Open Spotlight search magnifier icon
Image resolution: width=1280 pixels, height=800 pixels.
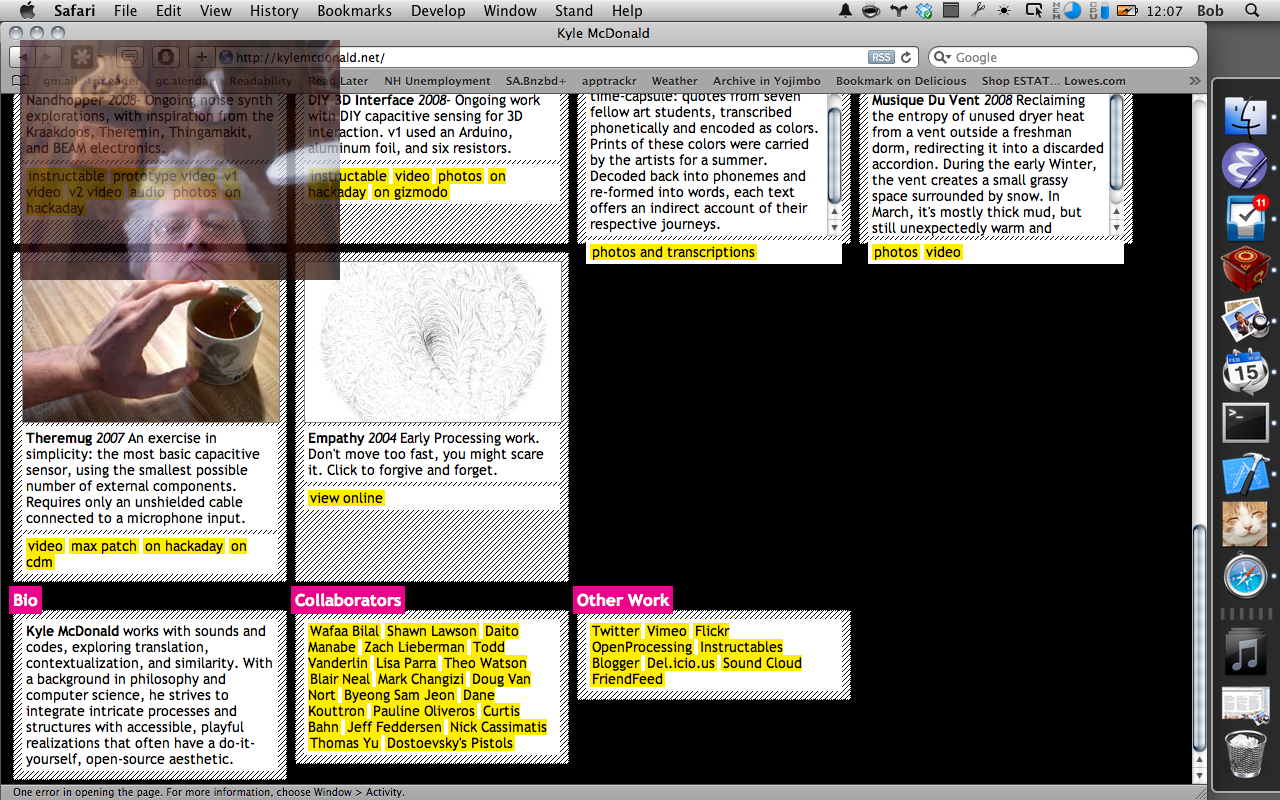(1251, 11)
